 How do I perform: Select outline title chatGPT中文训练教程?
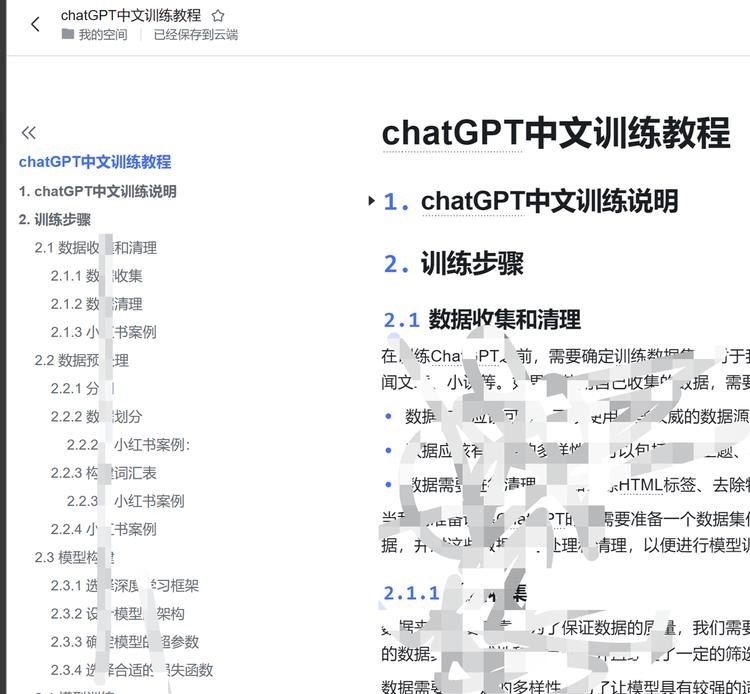(95, 162)
